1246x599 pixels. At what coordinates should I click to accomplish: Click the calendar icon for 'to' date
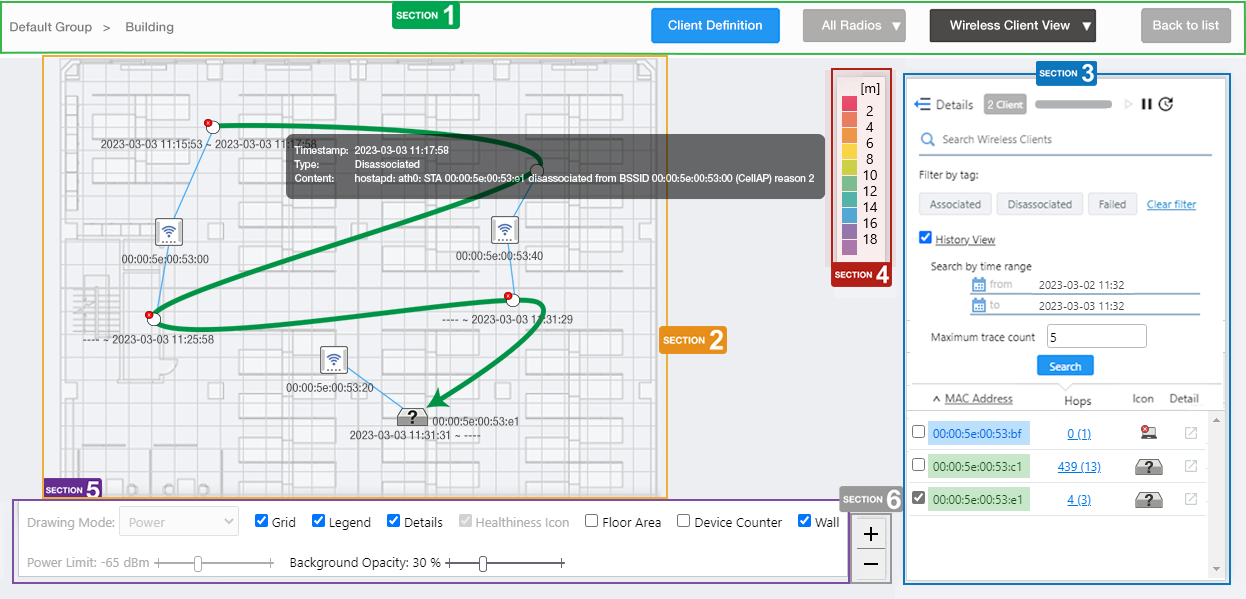point(979,306)
